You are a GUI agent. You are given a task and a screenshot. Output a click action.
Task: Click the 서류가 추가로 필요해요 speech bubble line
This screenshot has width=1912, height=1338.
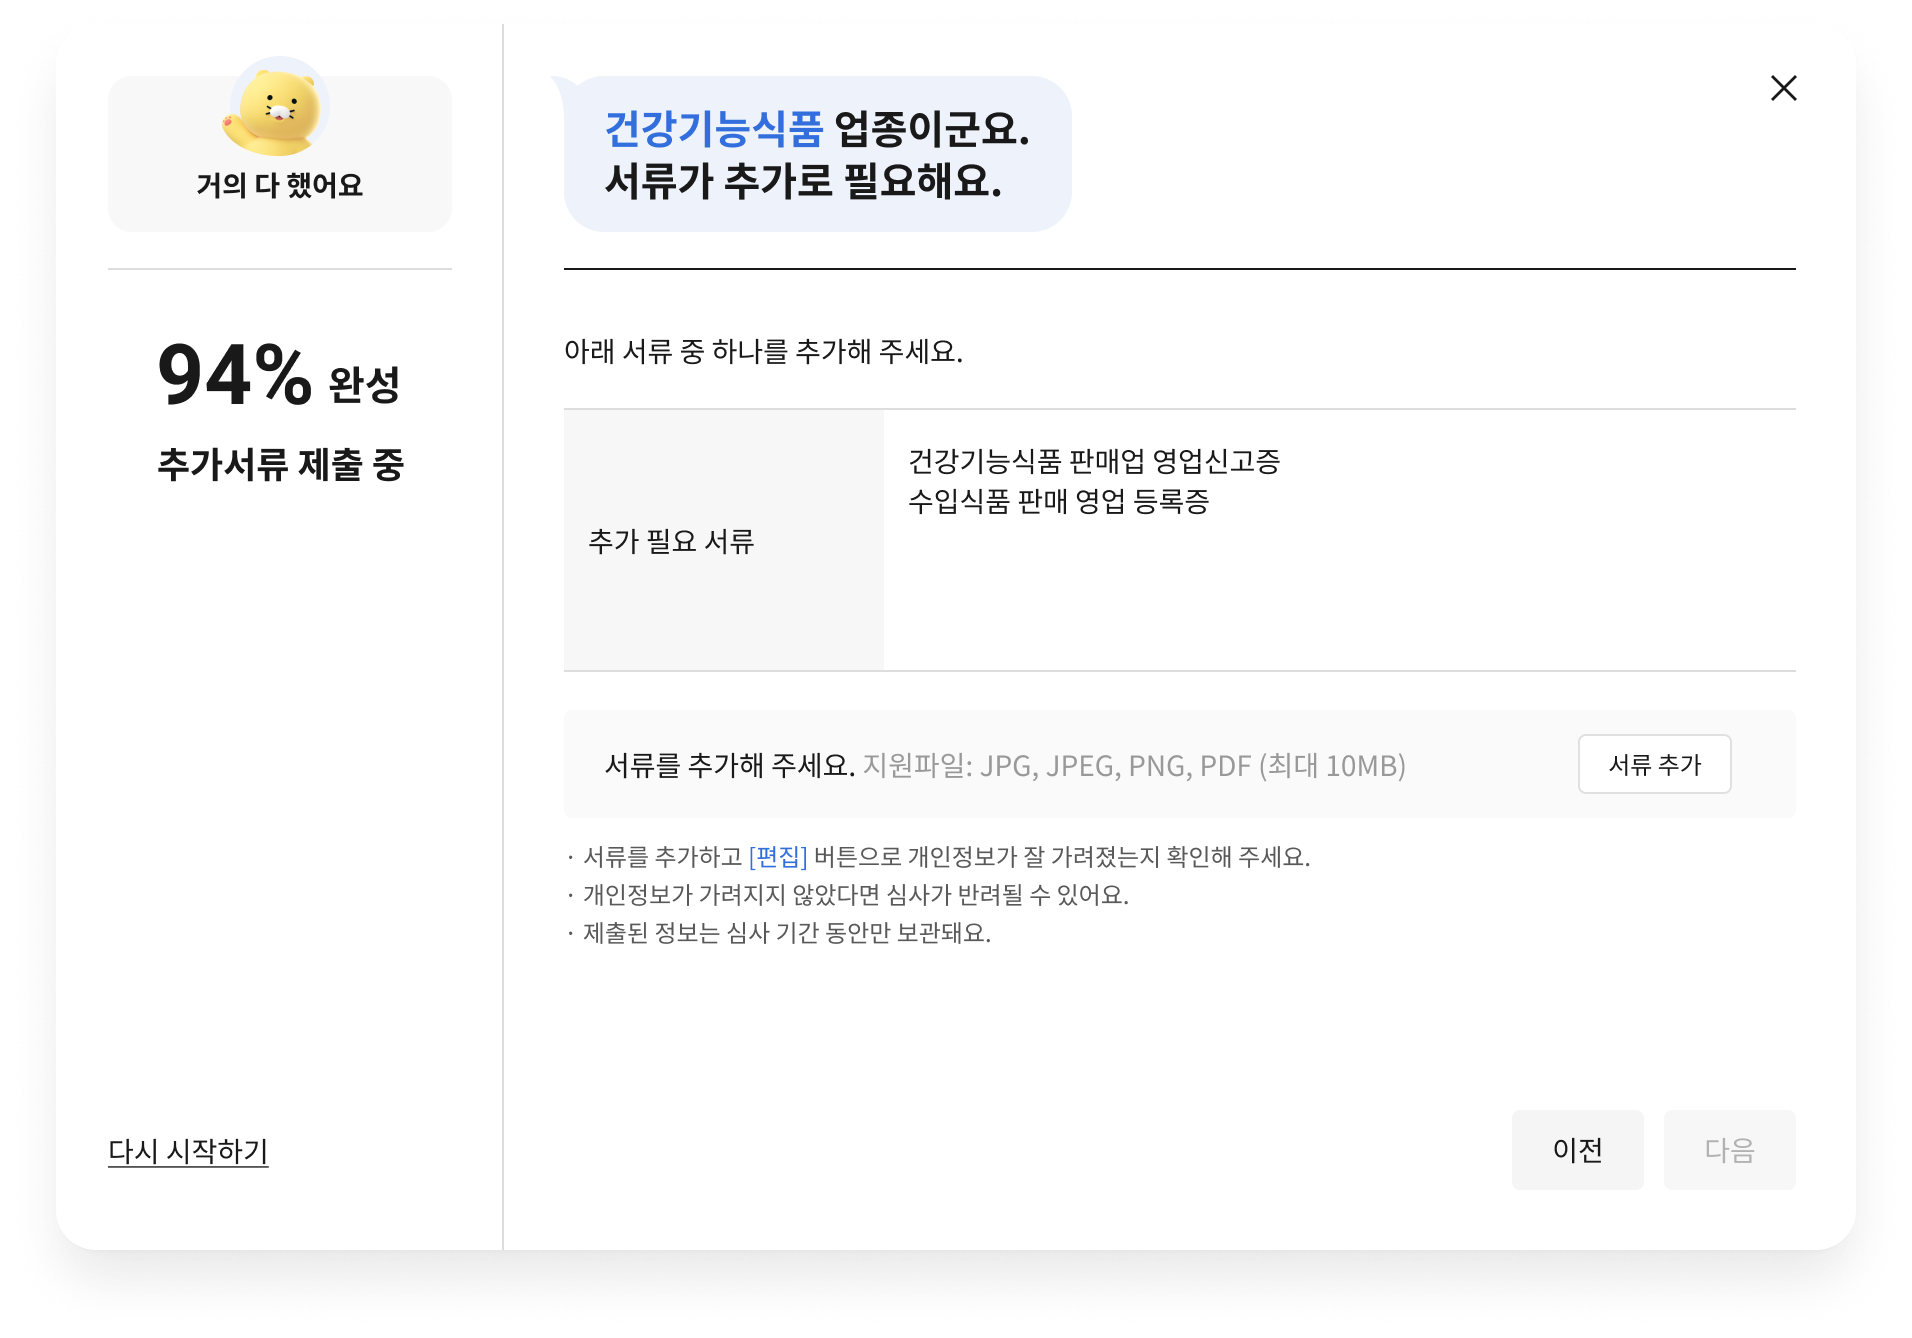(803, 182)
